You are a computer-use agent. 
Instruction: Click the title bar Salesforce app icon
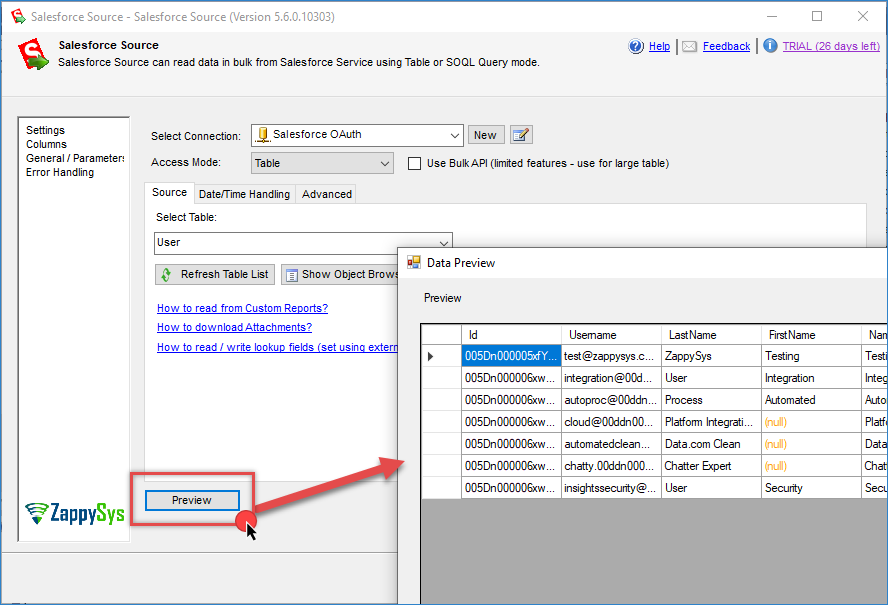coord(18,16)
